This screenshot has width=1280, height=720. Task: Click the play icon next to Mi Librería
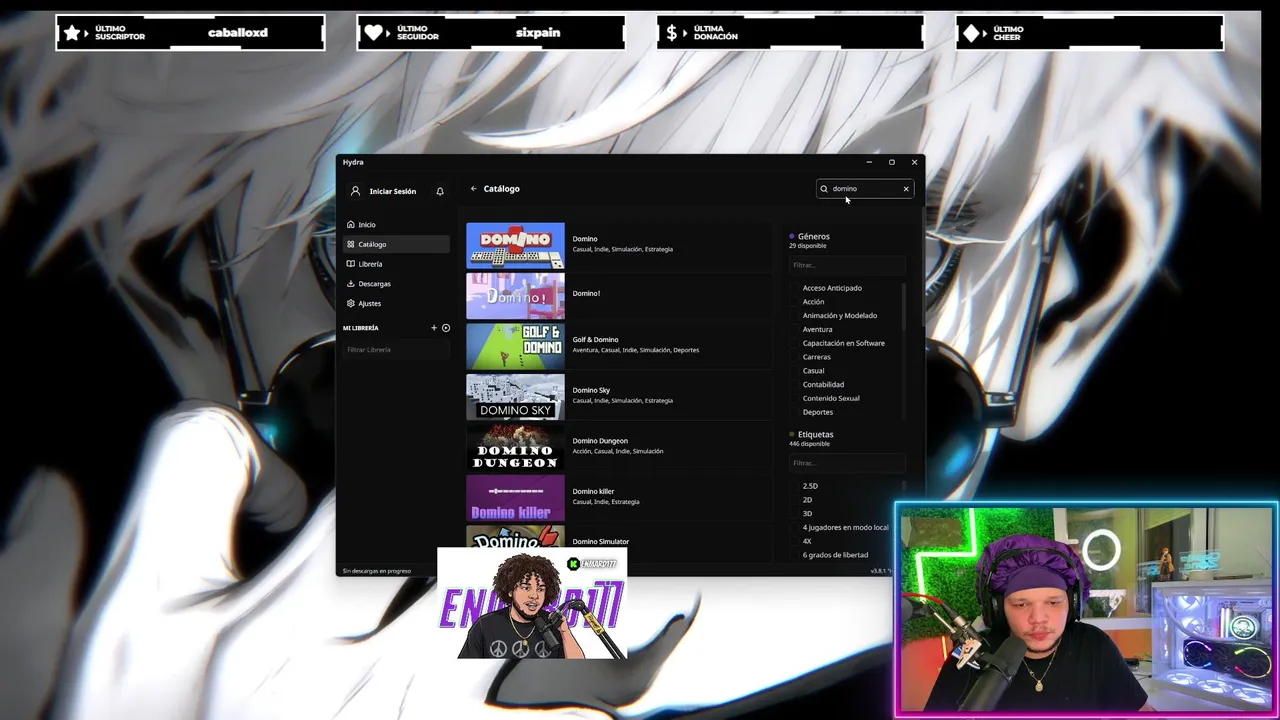(446, 328)
